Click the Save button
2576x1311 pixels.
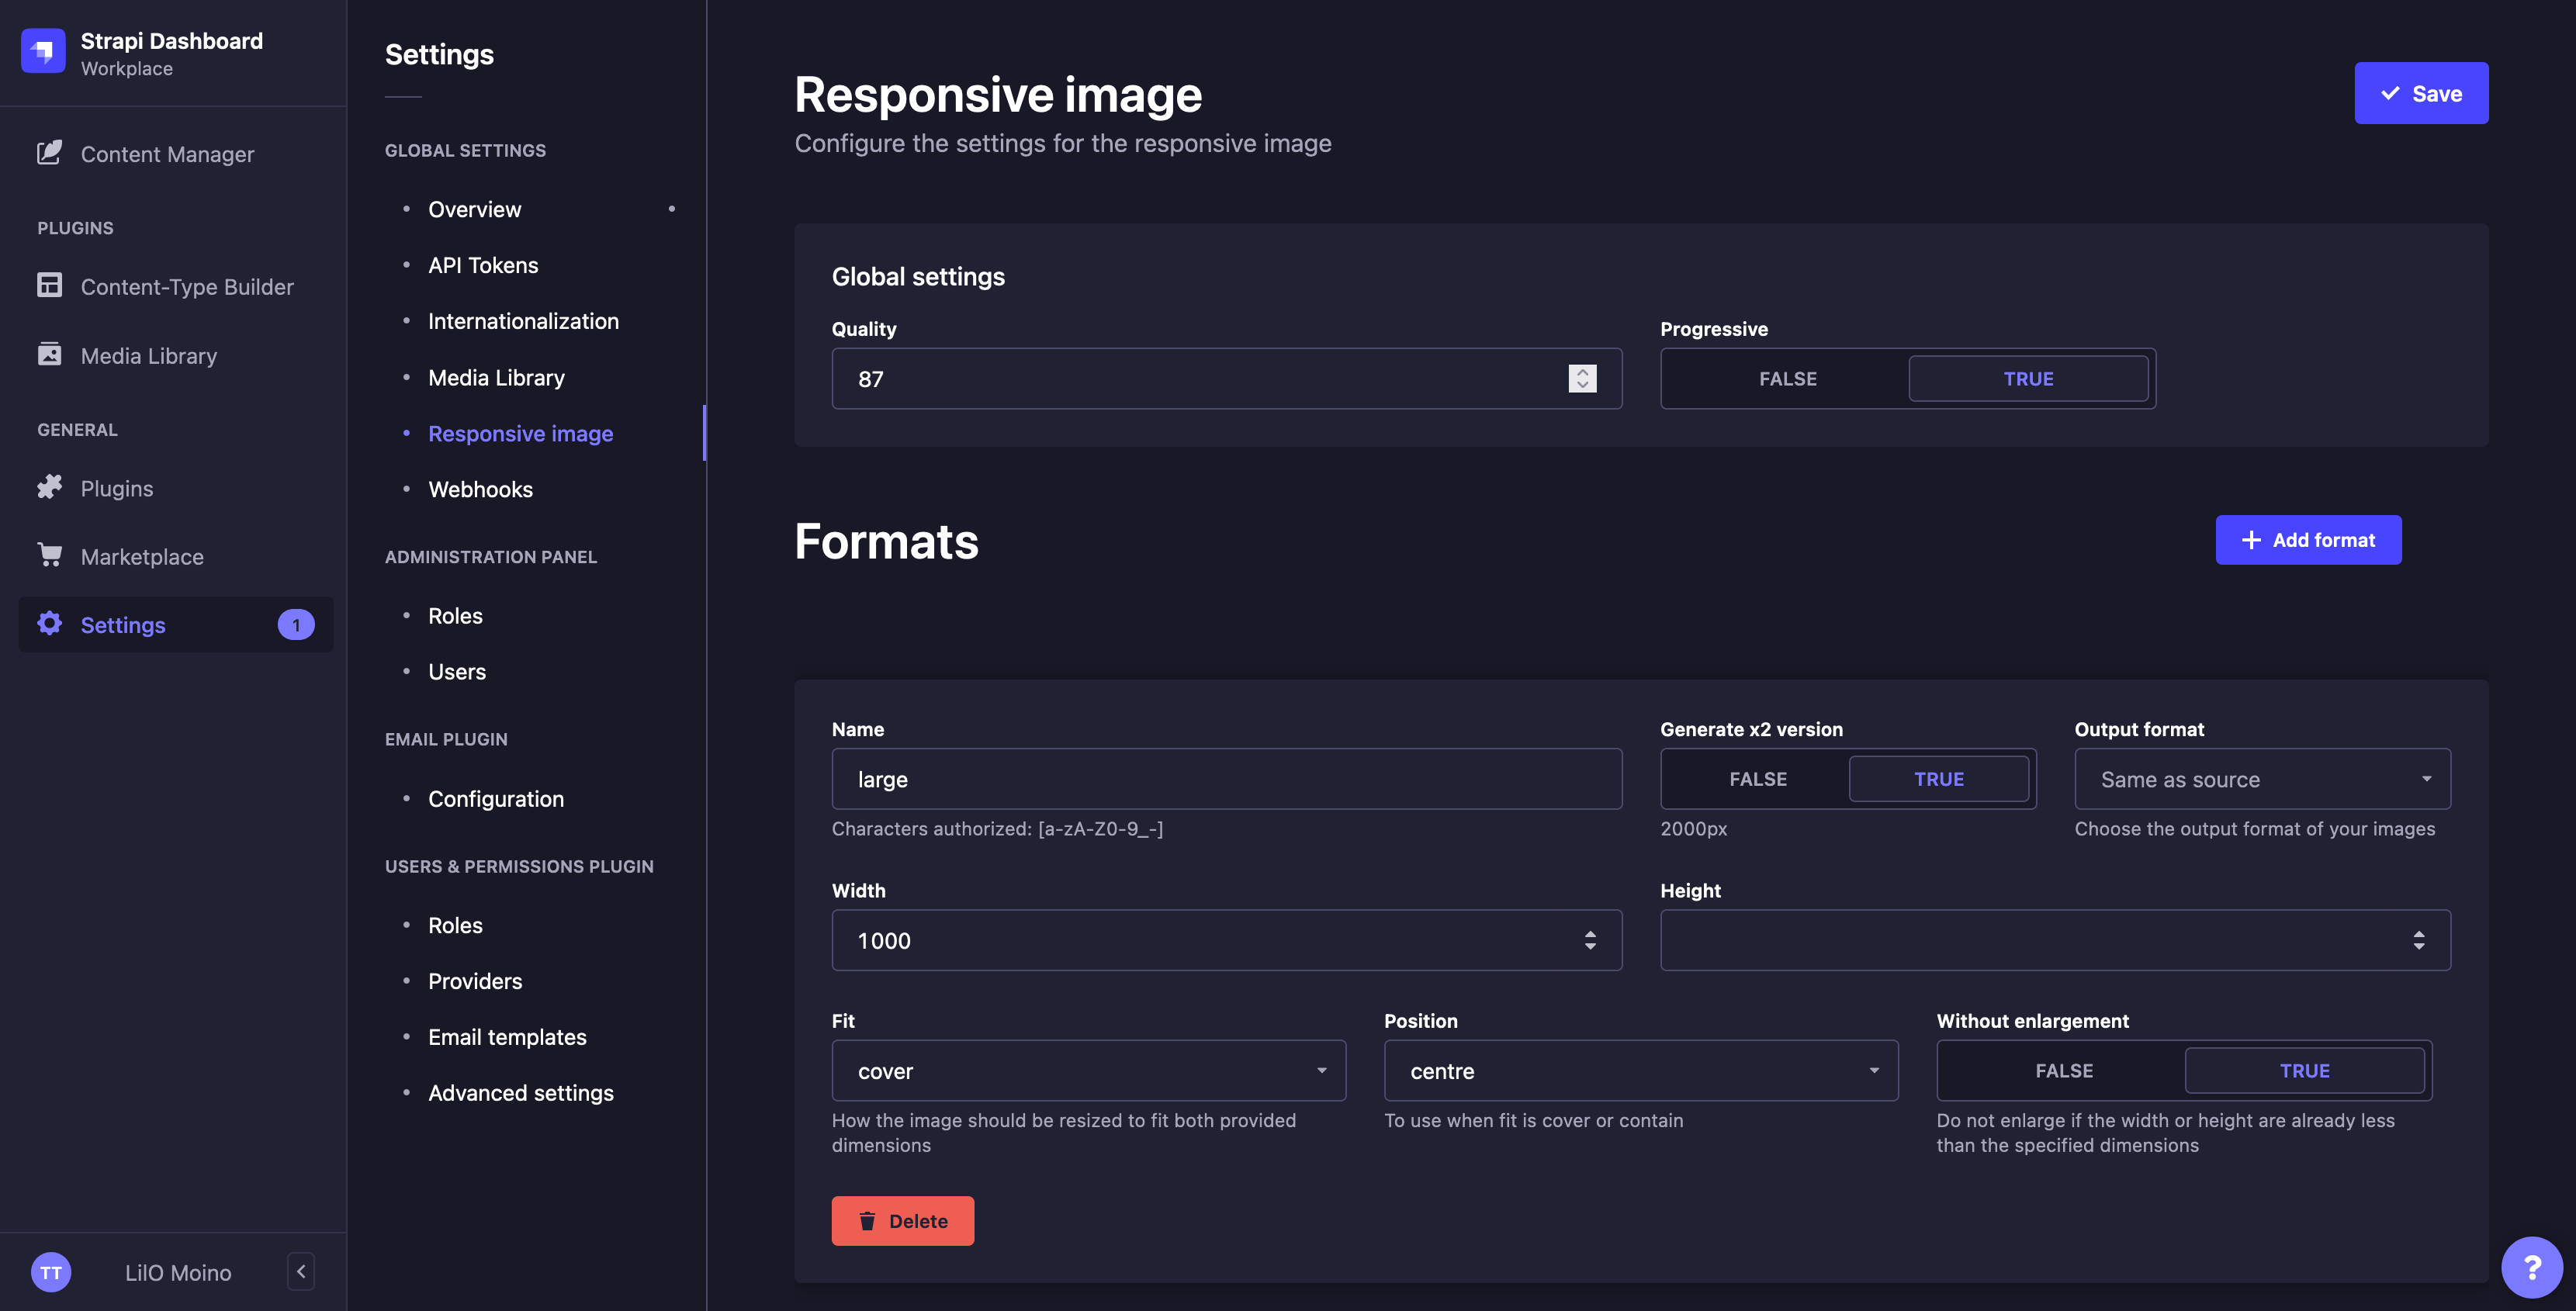point(2422,92)
